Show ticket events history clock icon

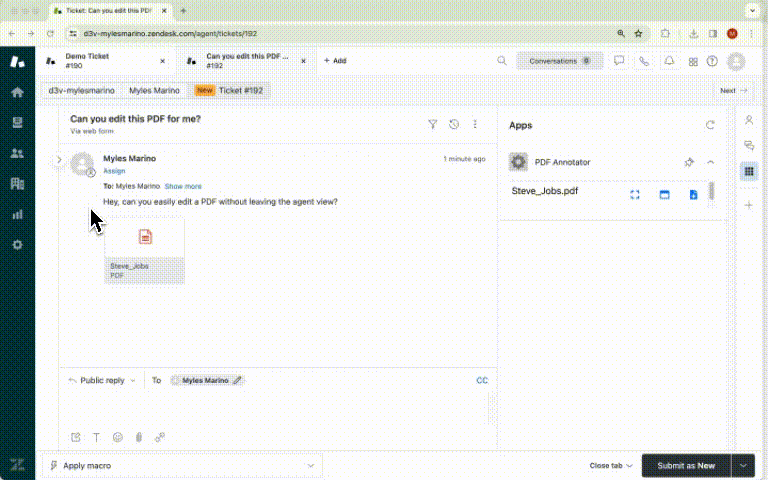click(x=454, y=125)
